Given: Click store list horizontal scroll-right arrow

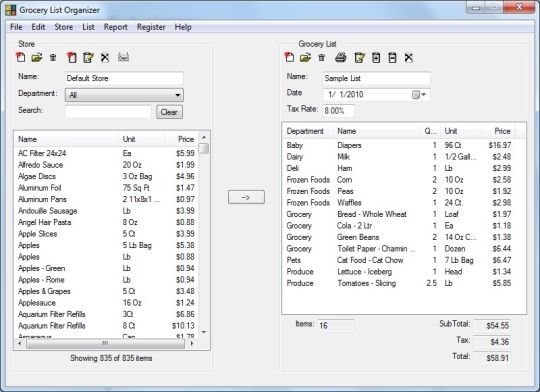Looking at the screenshot, I should tap(192, 343).
